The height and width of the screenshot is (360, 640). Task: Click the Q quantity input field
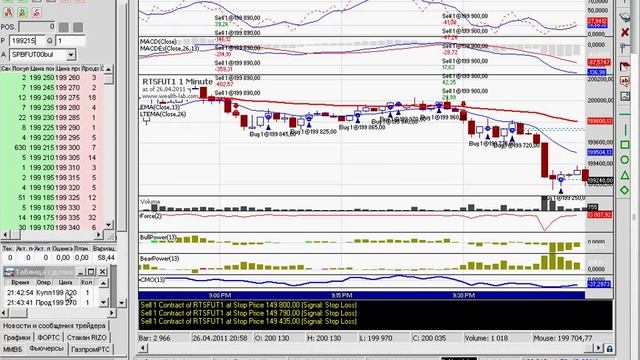(x=71, y=40)
